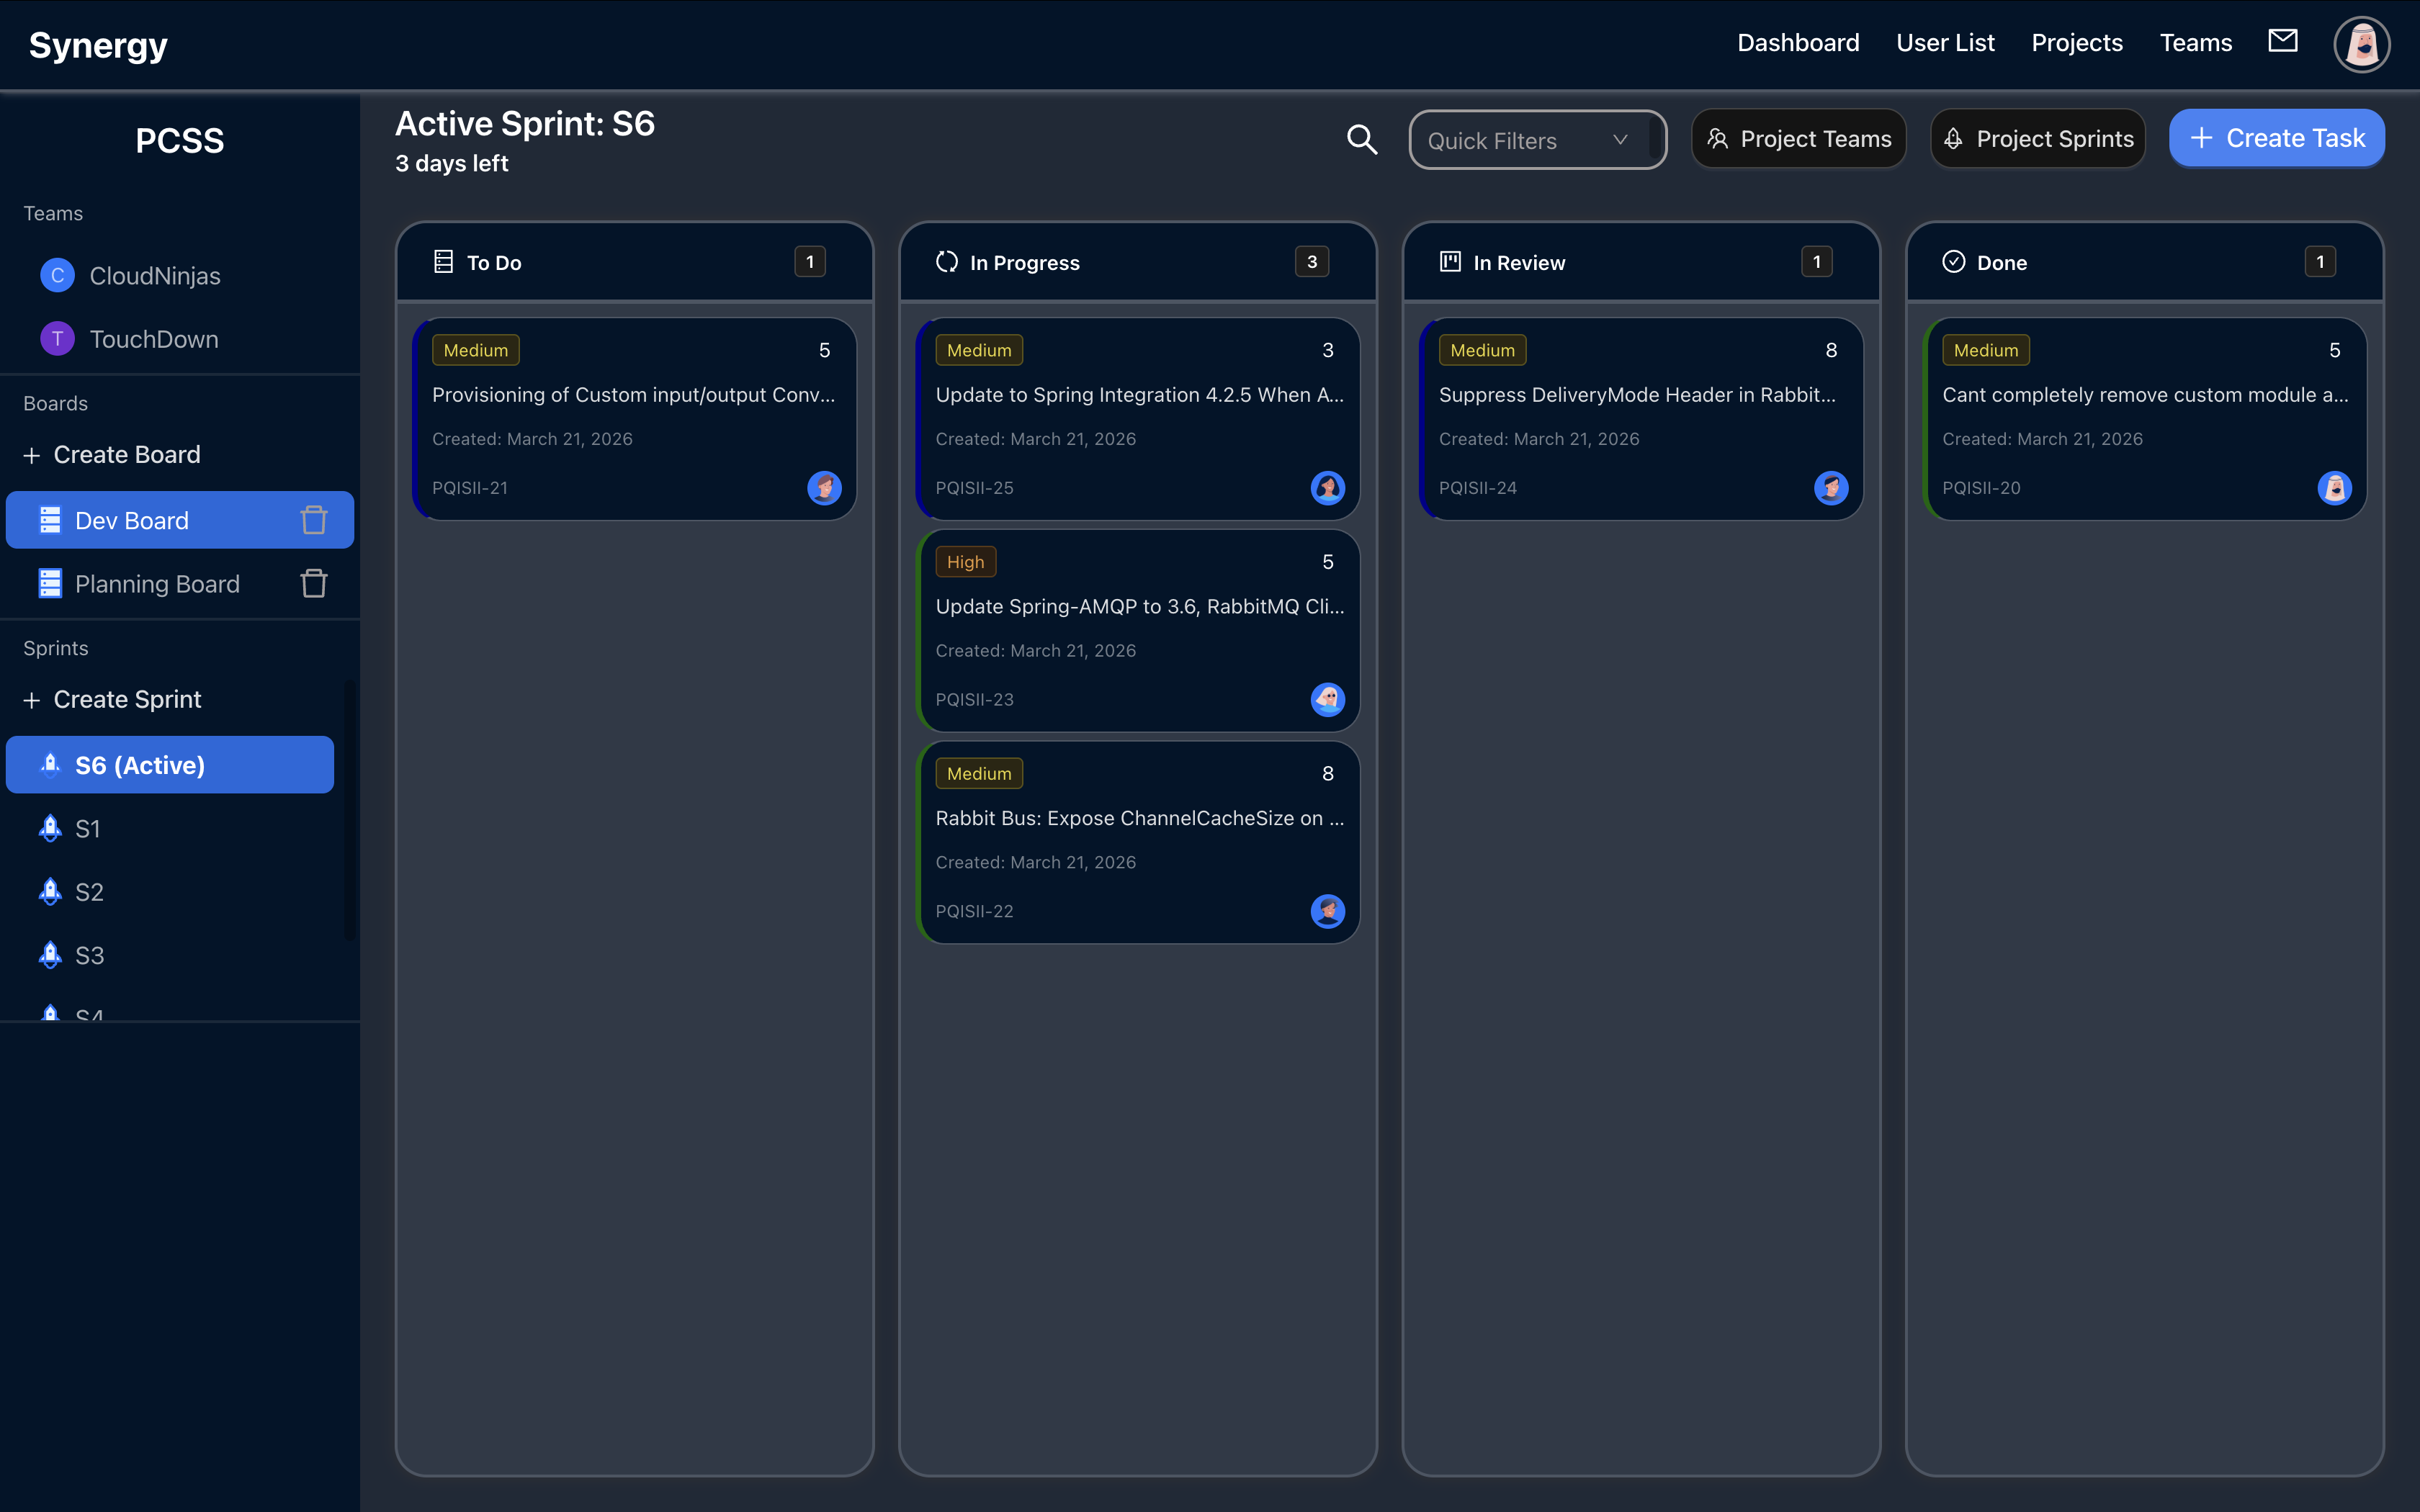Open the Quick Filters dropdown
The image size is (2420, 1512).
1536,140
